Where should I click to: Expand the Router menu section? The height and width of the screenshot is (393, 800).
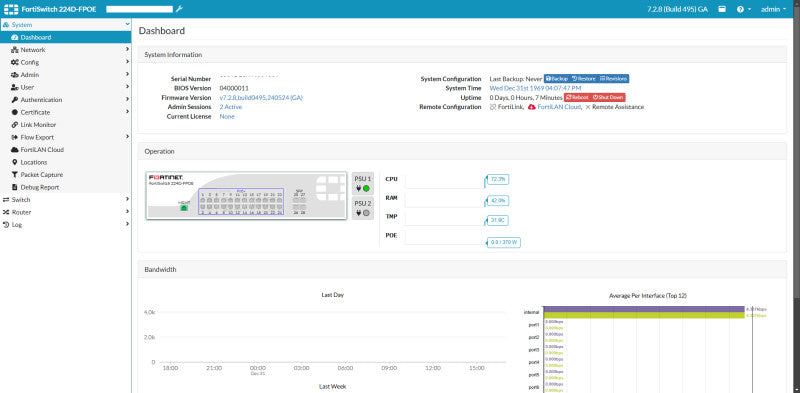tap(65, 212)
